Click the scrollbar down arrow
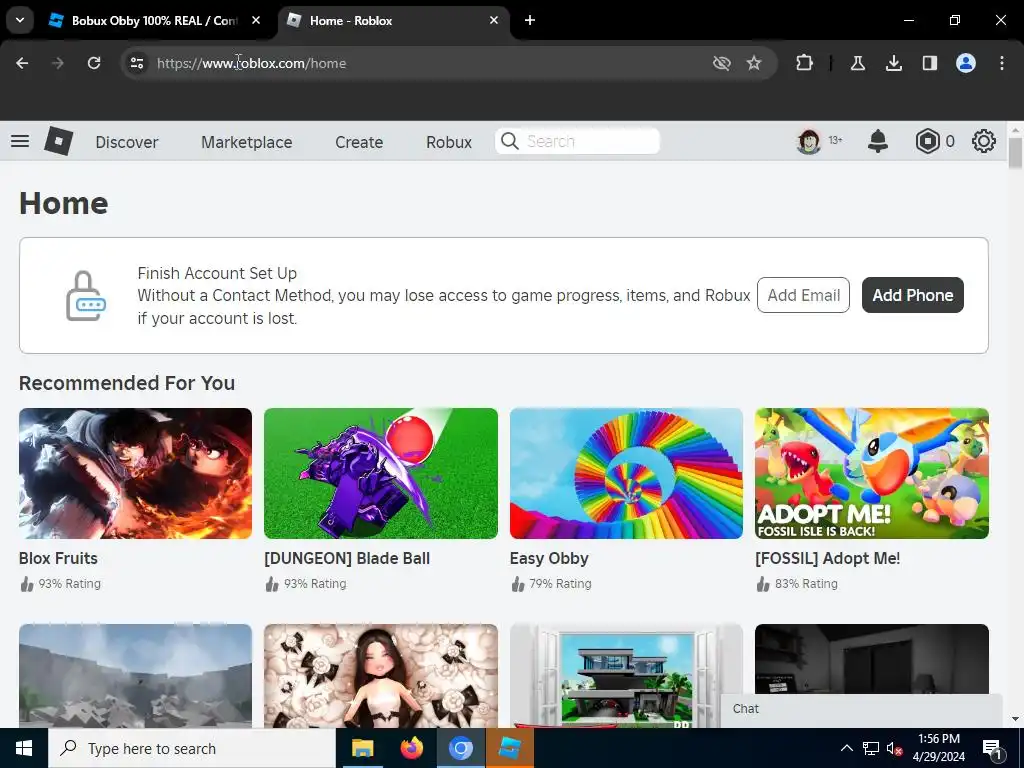 [x=1015, y=719]
